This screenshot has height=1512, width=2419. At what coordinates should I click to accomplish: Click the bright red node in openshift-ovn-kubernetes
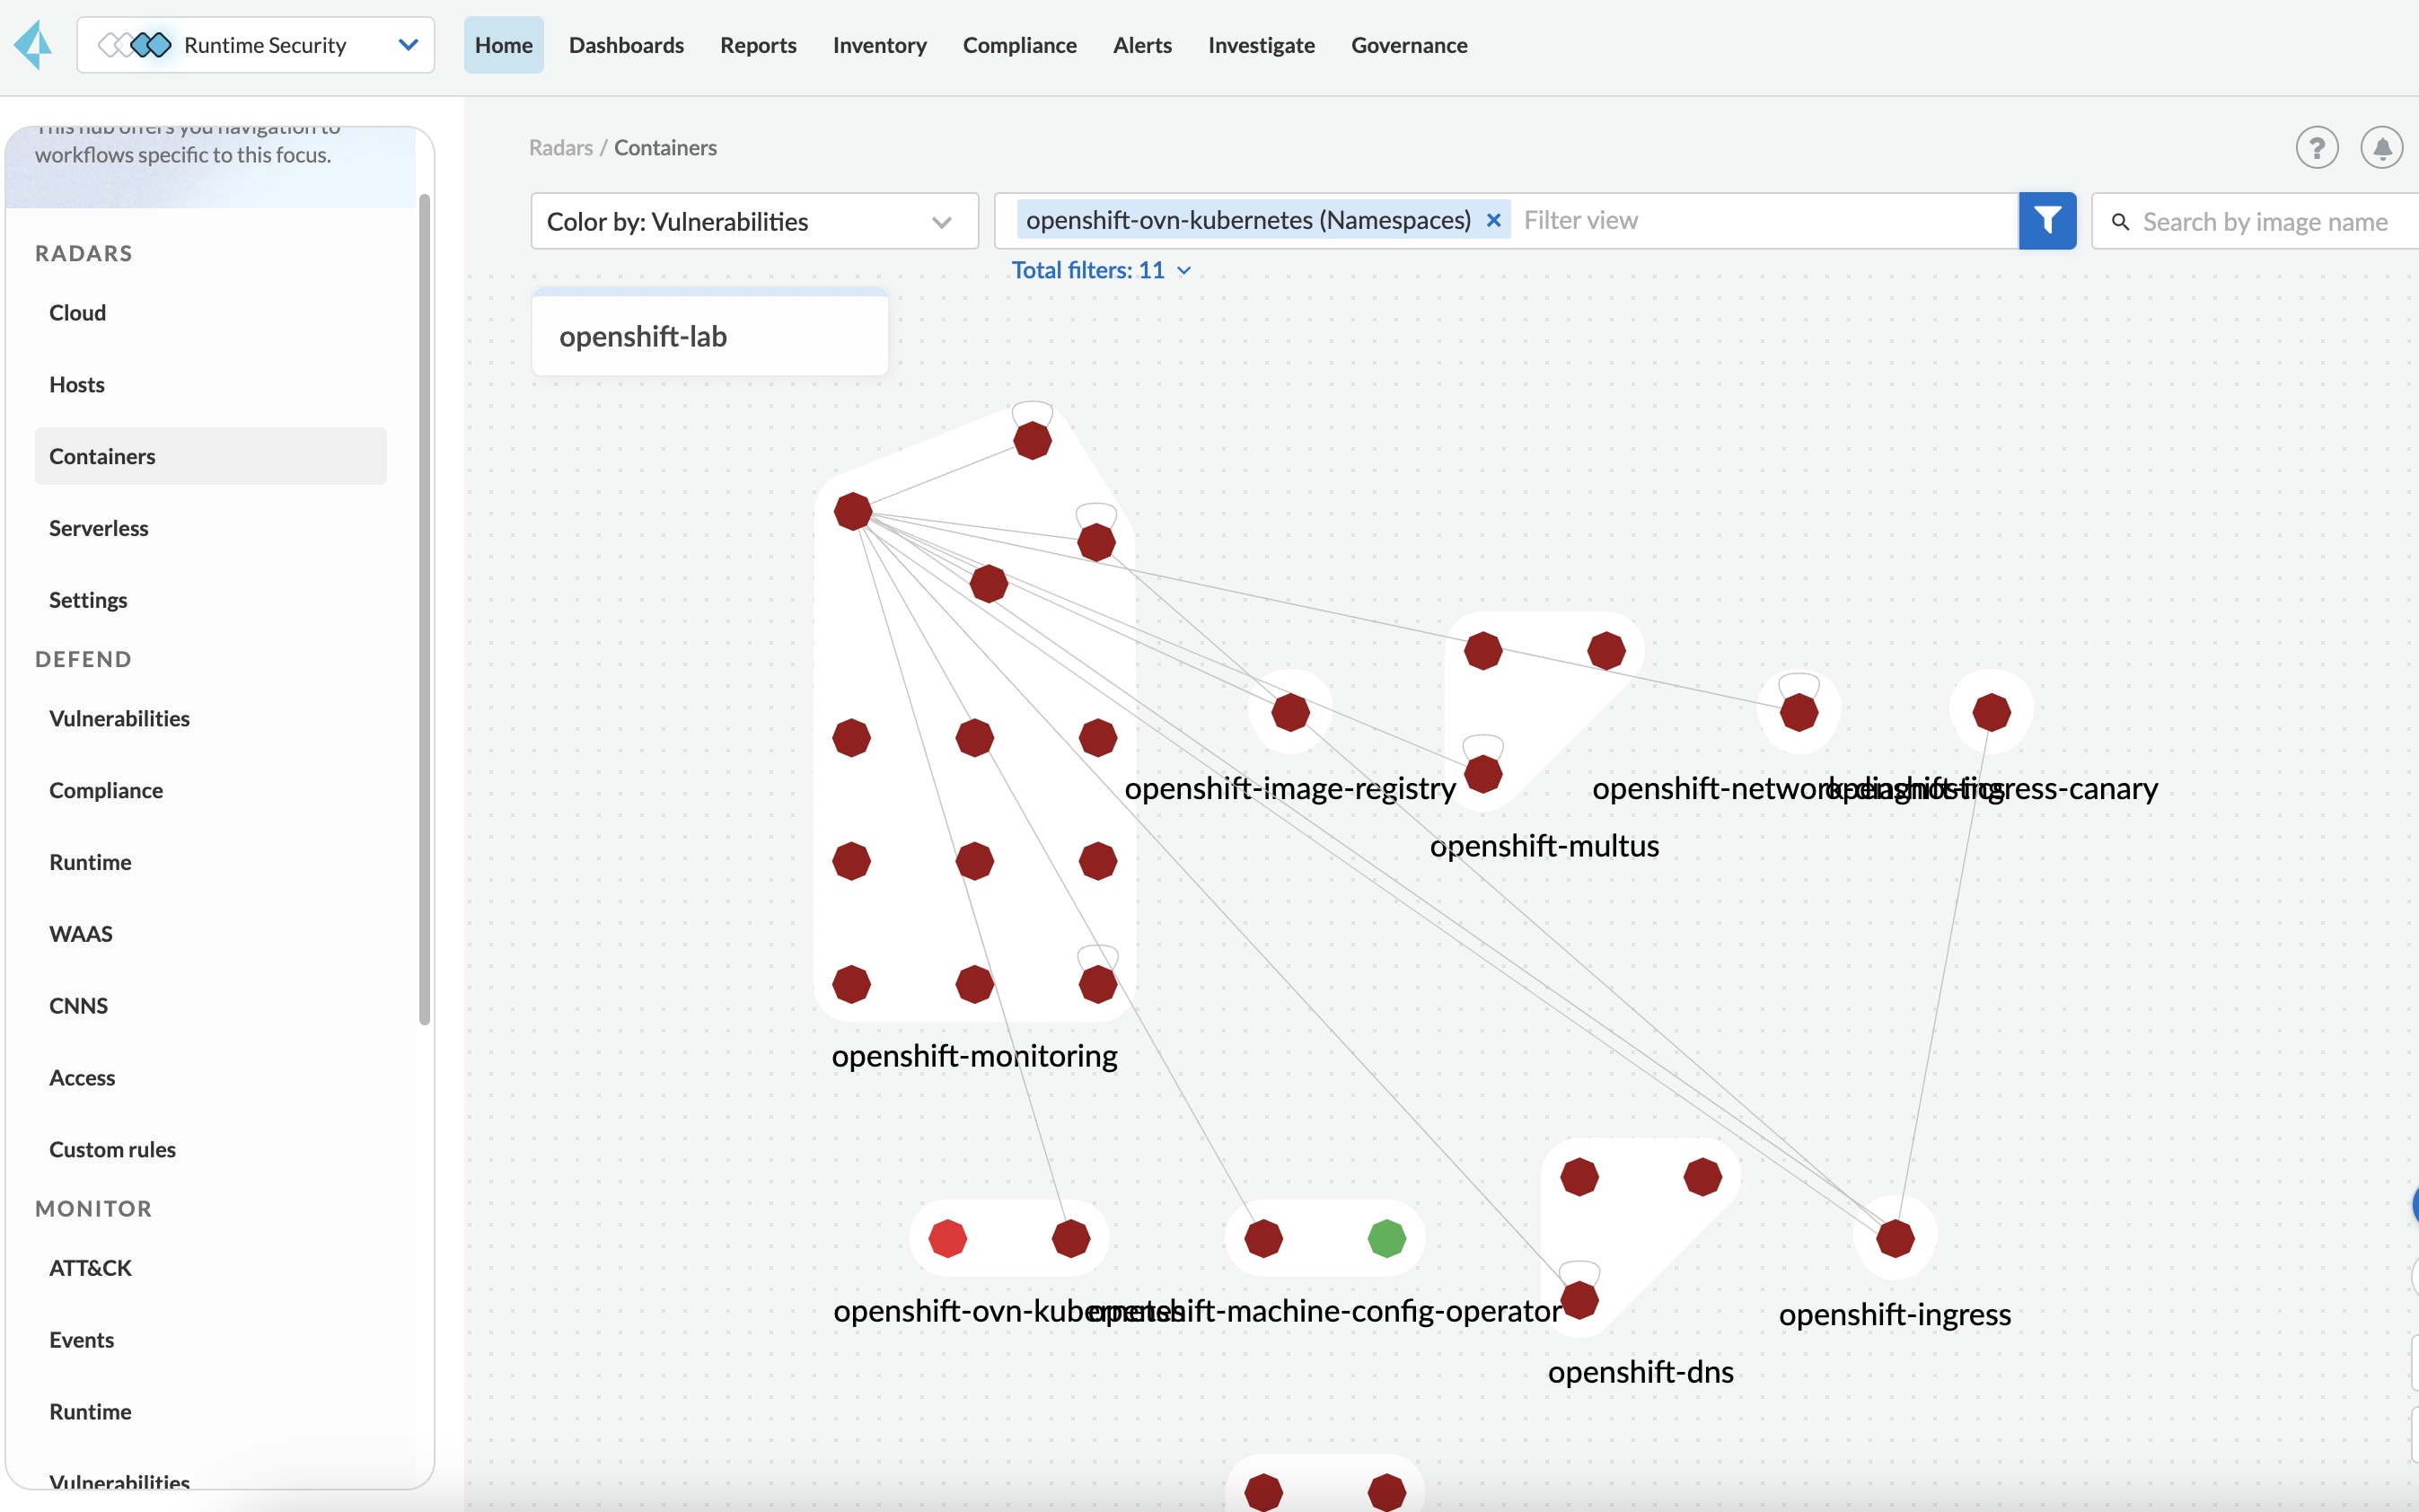pos(947,1238)
